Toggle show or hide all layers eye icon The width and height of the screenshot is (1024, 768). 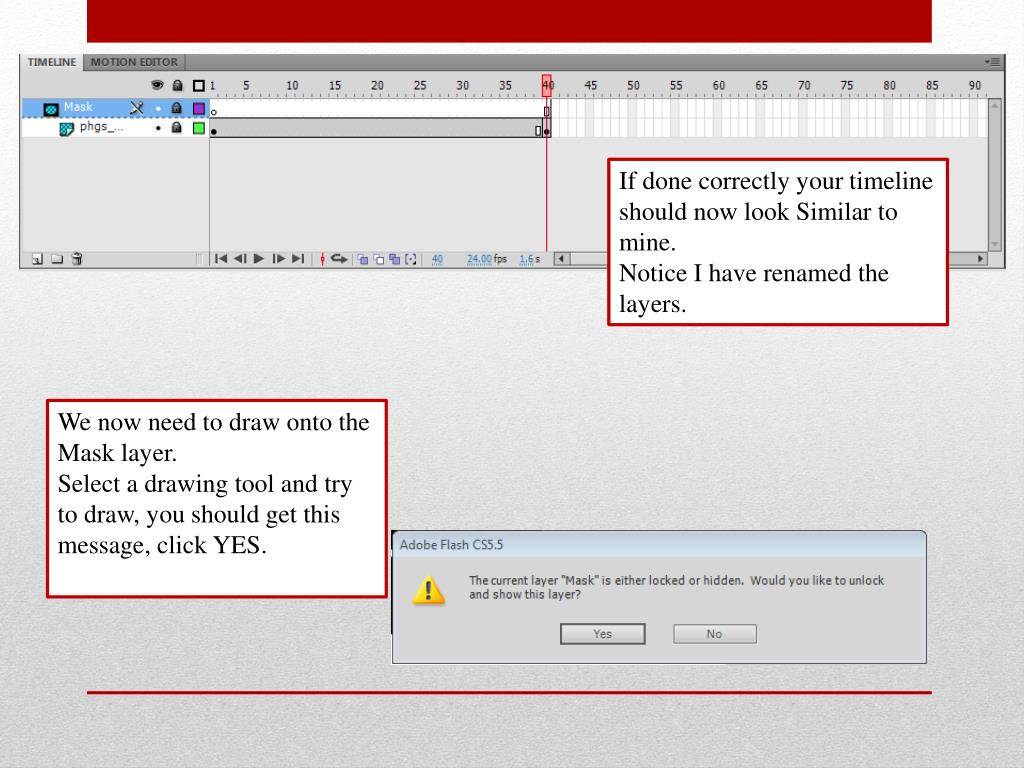tap(157, 85)
